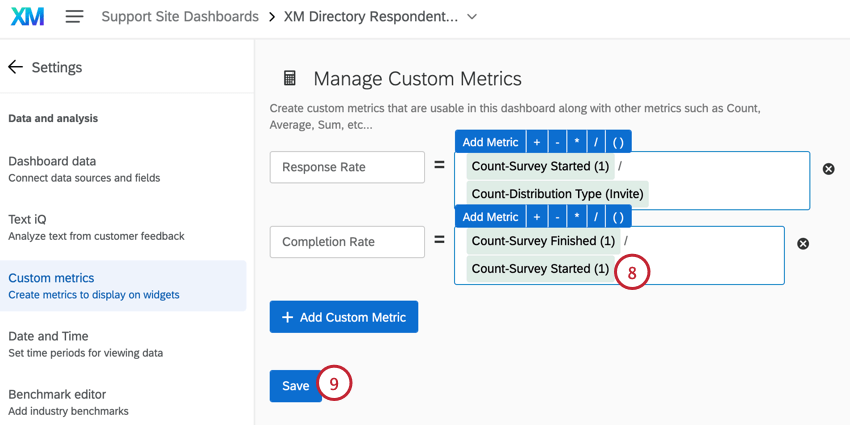Expand the XM Directory Respondent dropdown chevron
Image resolution: width=850 pixels, height=425 pixels.
[x=472, y=17]
